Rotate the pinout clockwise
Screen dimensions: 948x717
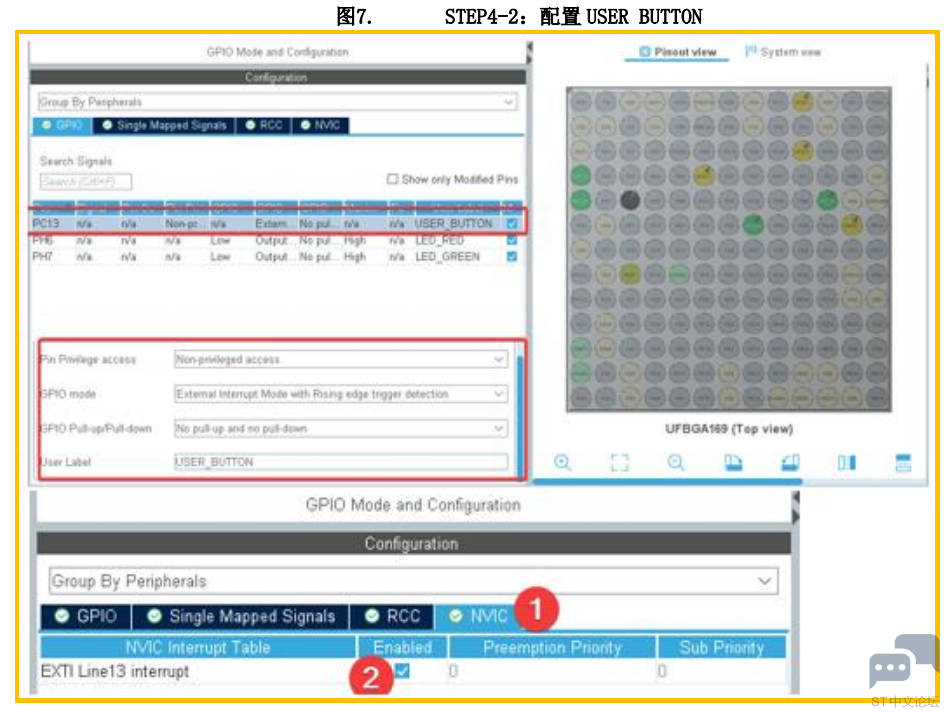pos(733,462)
